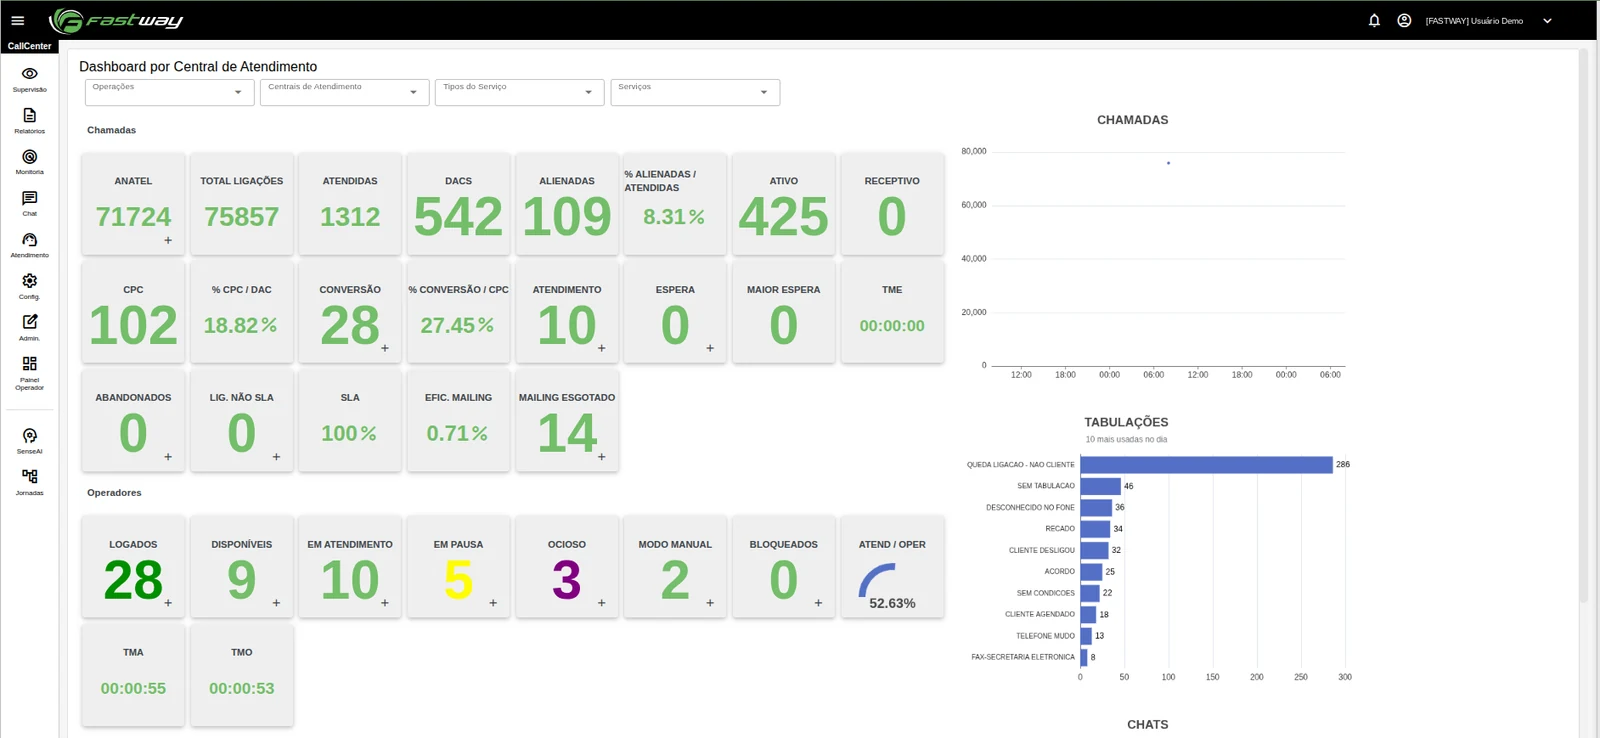Click the Fastway logo

click(116, 20)
